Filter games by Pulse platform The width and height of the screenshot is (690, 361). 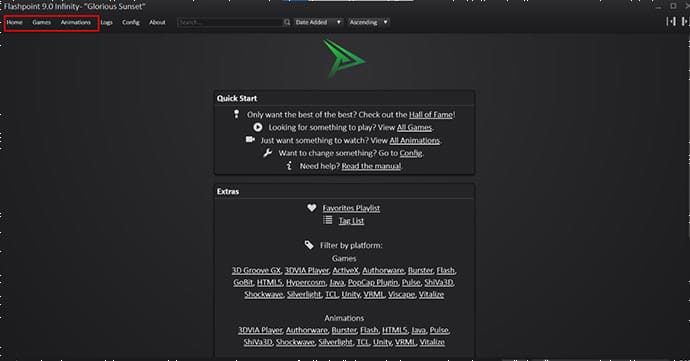411,282
